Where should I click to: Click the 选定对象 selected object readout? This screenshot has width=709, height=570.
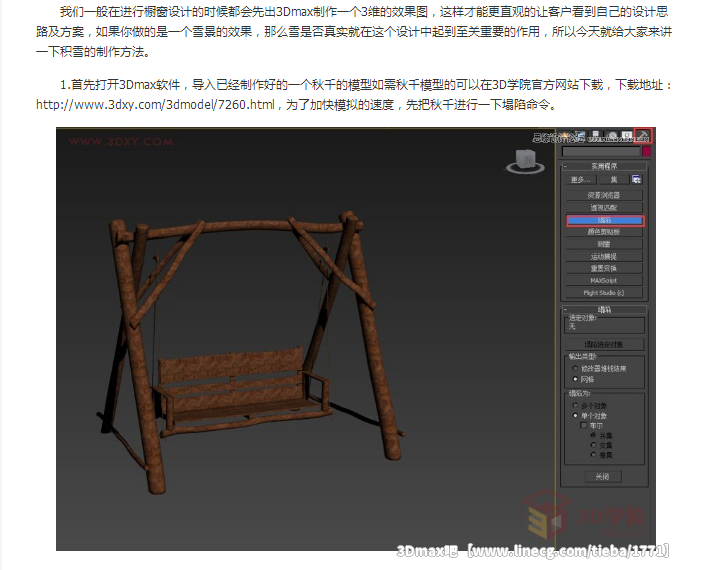[x=604, y=323]
